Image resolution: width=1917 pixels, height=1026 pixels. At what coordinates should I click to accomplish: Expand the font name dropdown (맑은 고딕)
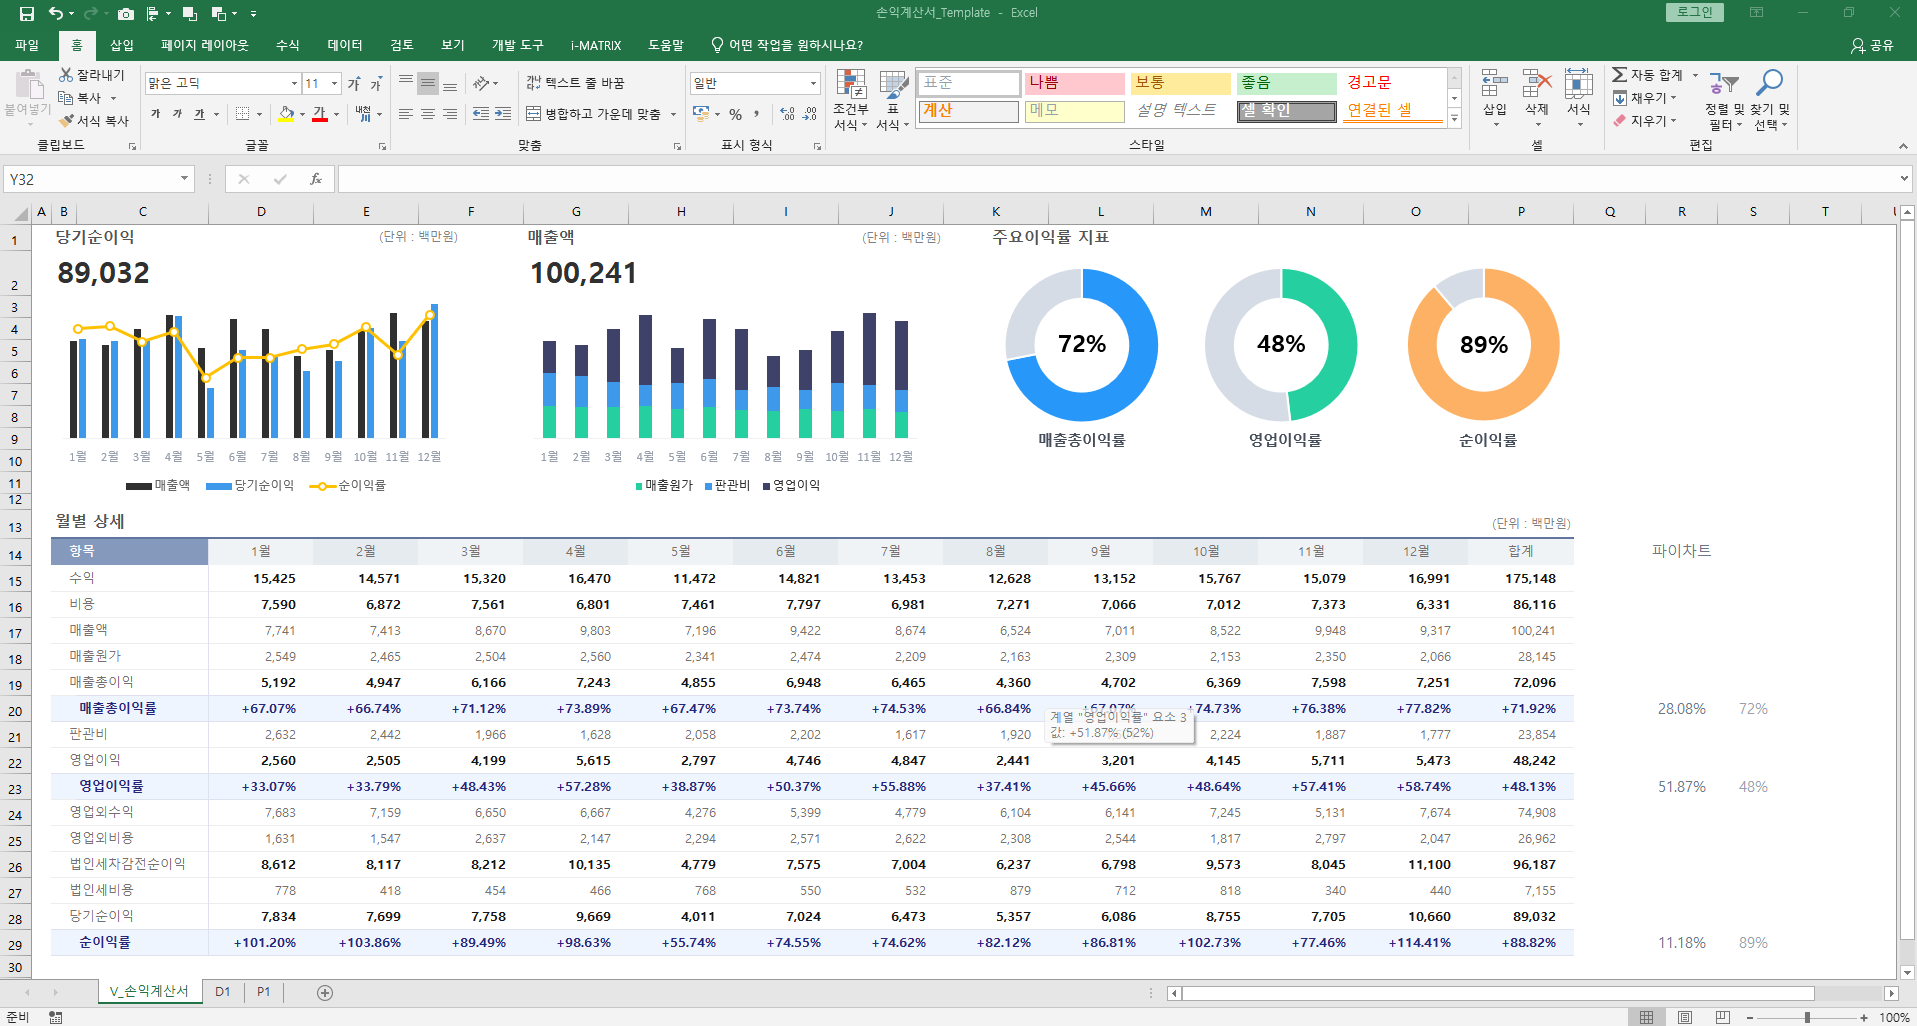294,84
